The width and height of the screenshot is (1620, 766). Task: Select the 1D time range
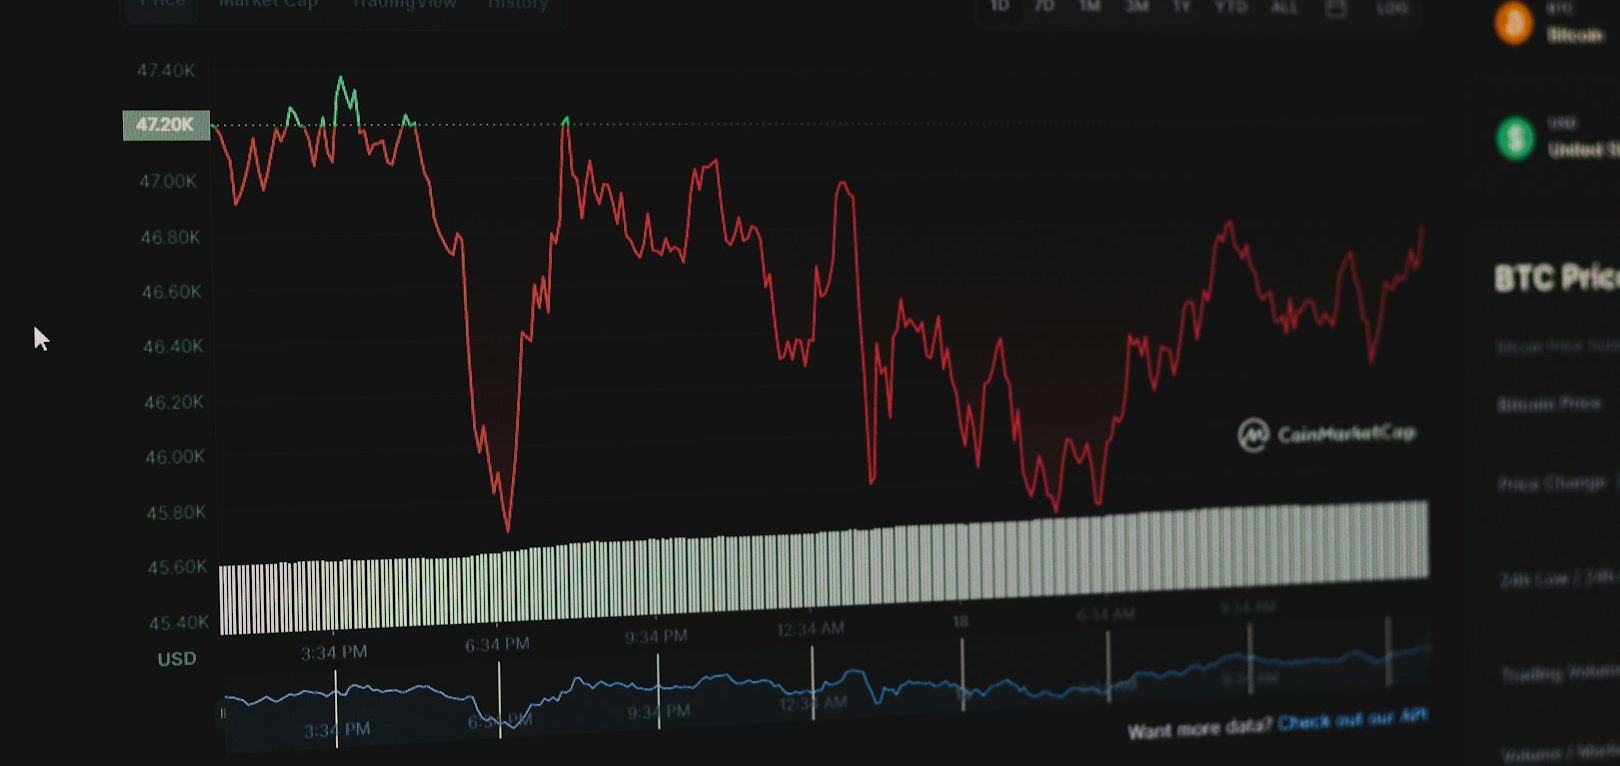999,6
